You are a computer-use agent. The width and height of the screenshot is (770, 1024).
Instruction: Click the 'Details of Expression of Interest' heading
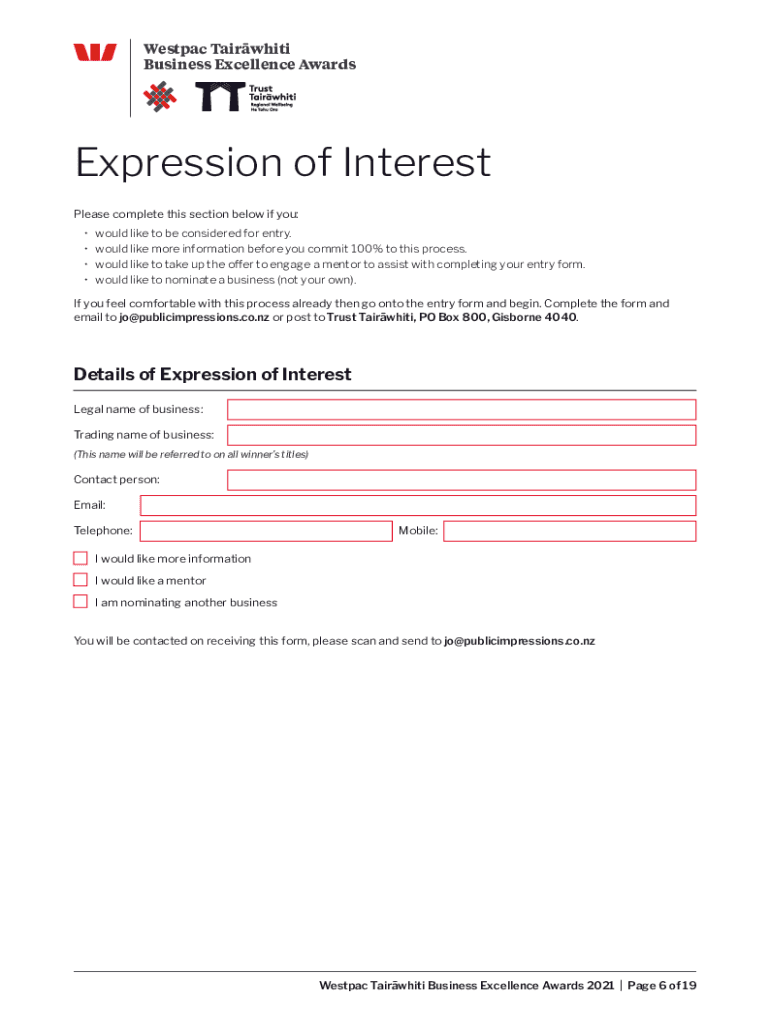[x=212, y=374]
